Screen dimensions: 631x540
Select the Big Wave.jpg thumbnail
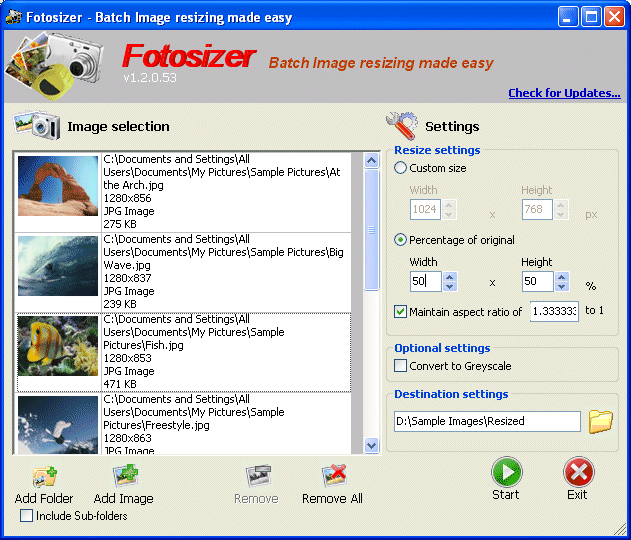pos(58,266)
